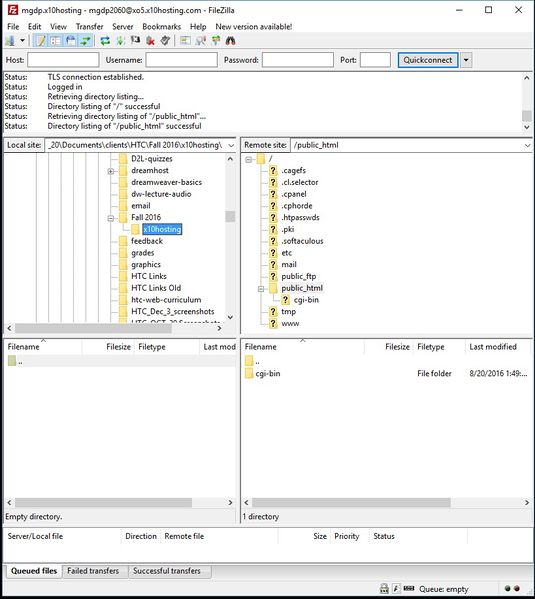Screen dimensions: 535x599
Task: Select the public_ftp remote folder
Action: 298,276
